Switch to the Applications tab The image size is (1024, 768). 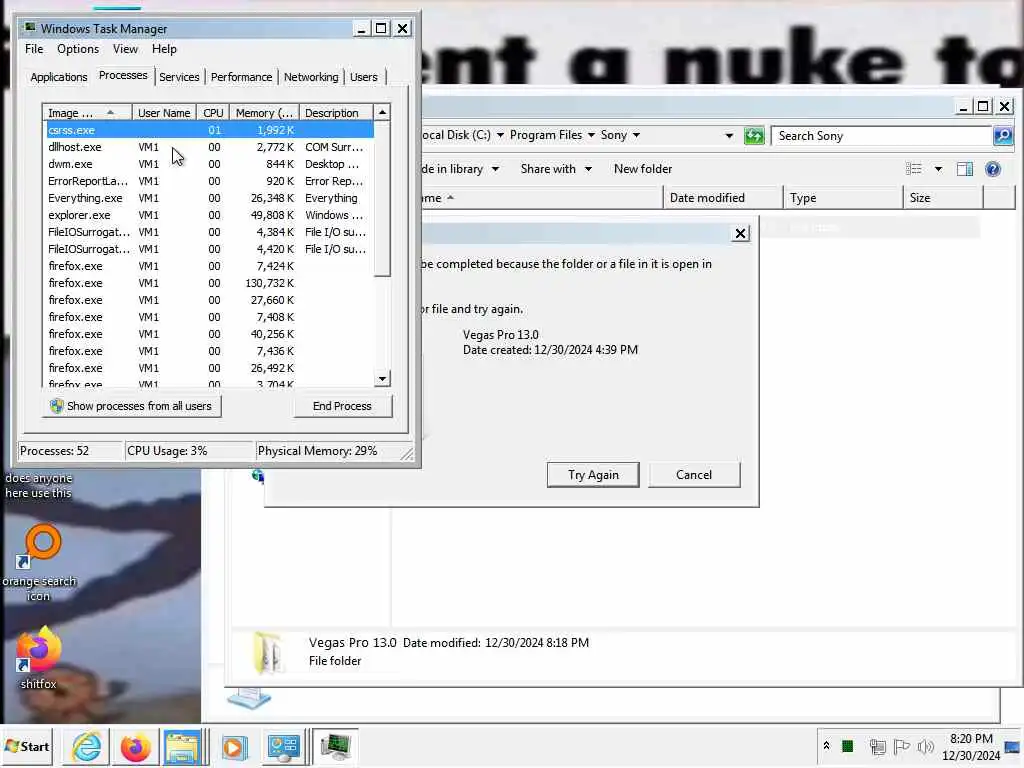[x=59, y=77]
